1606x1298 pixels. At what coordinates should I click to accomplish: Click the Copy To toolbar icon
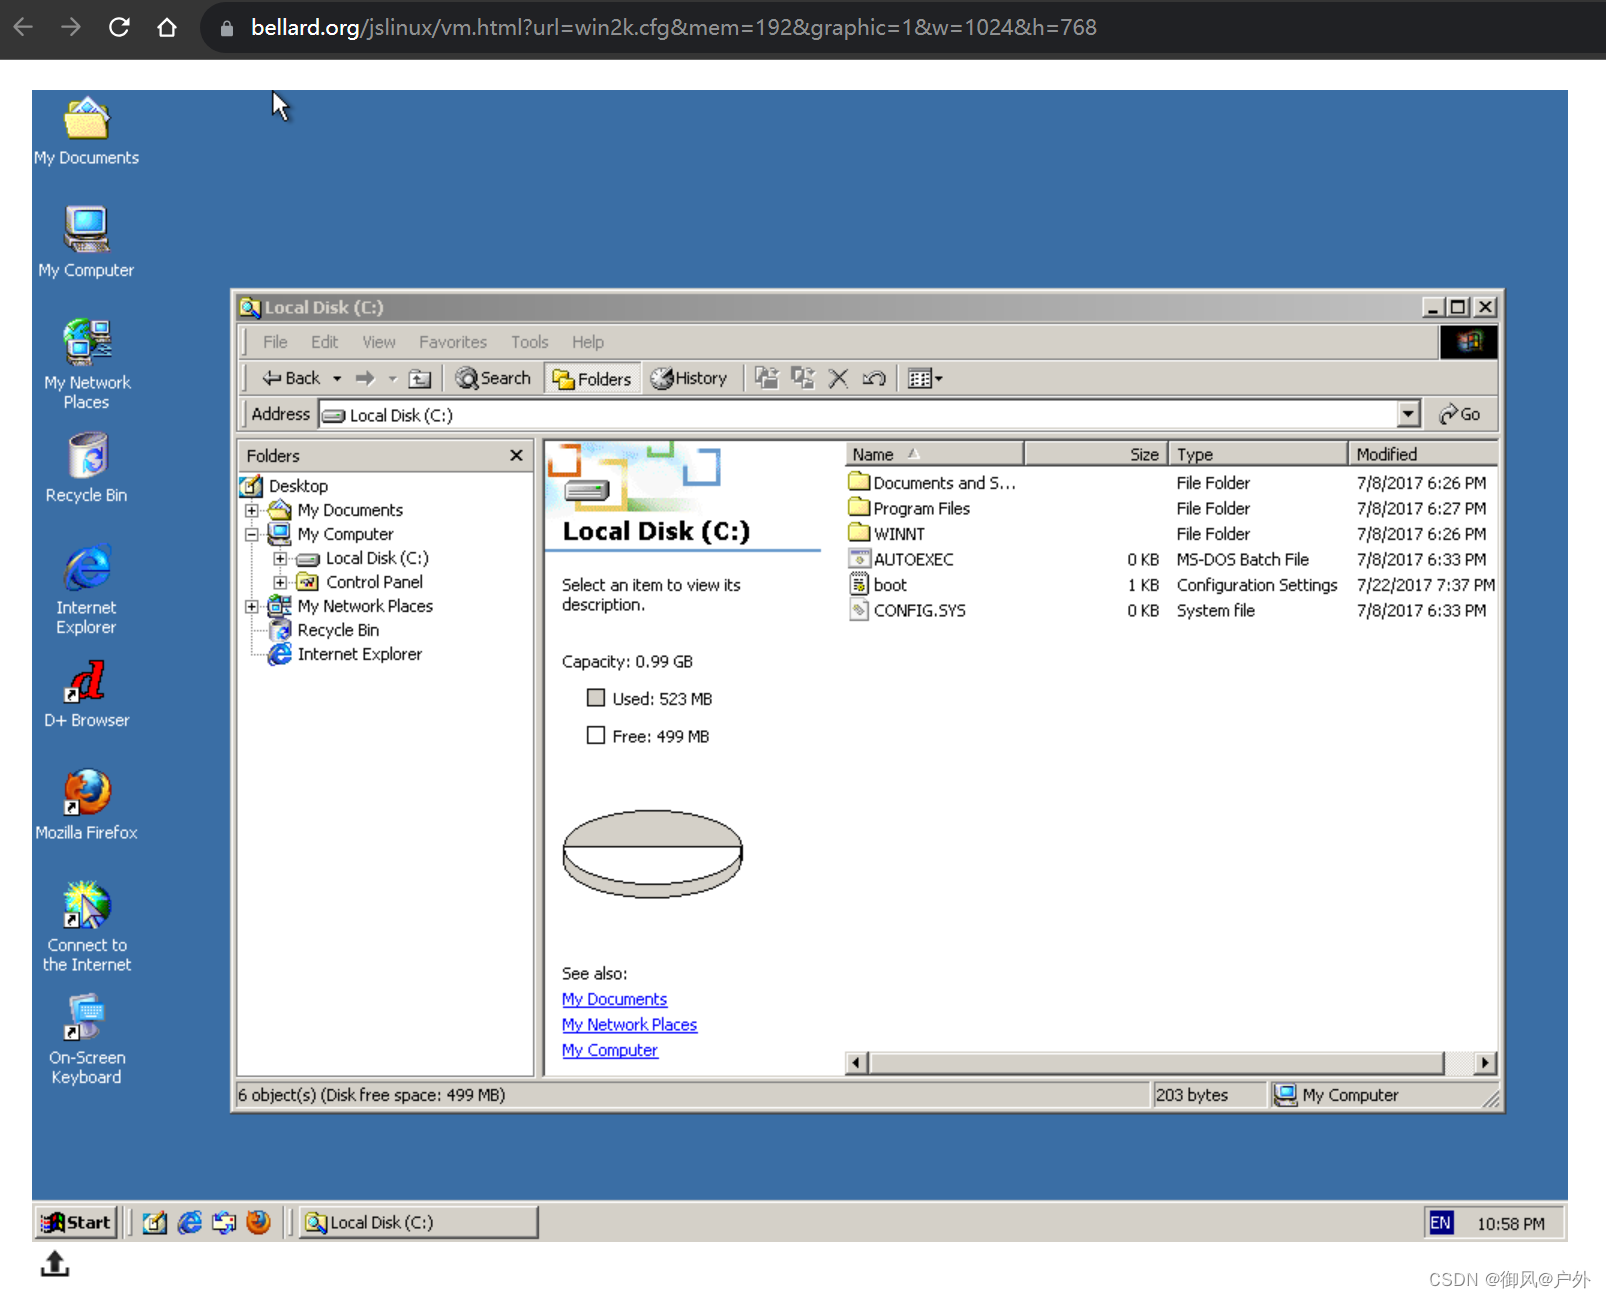coord(803,378)
